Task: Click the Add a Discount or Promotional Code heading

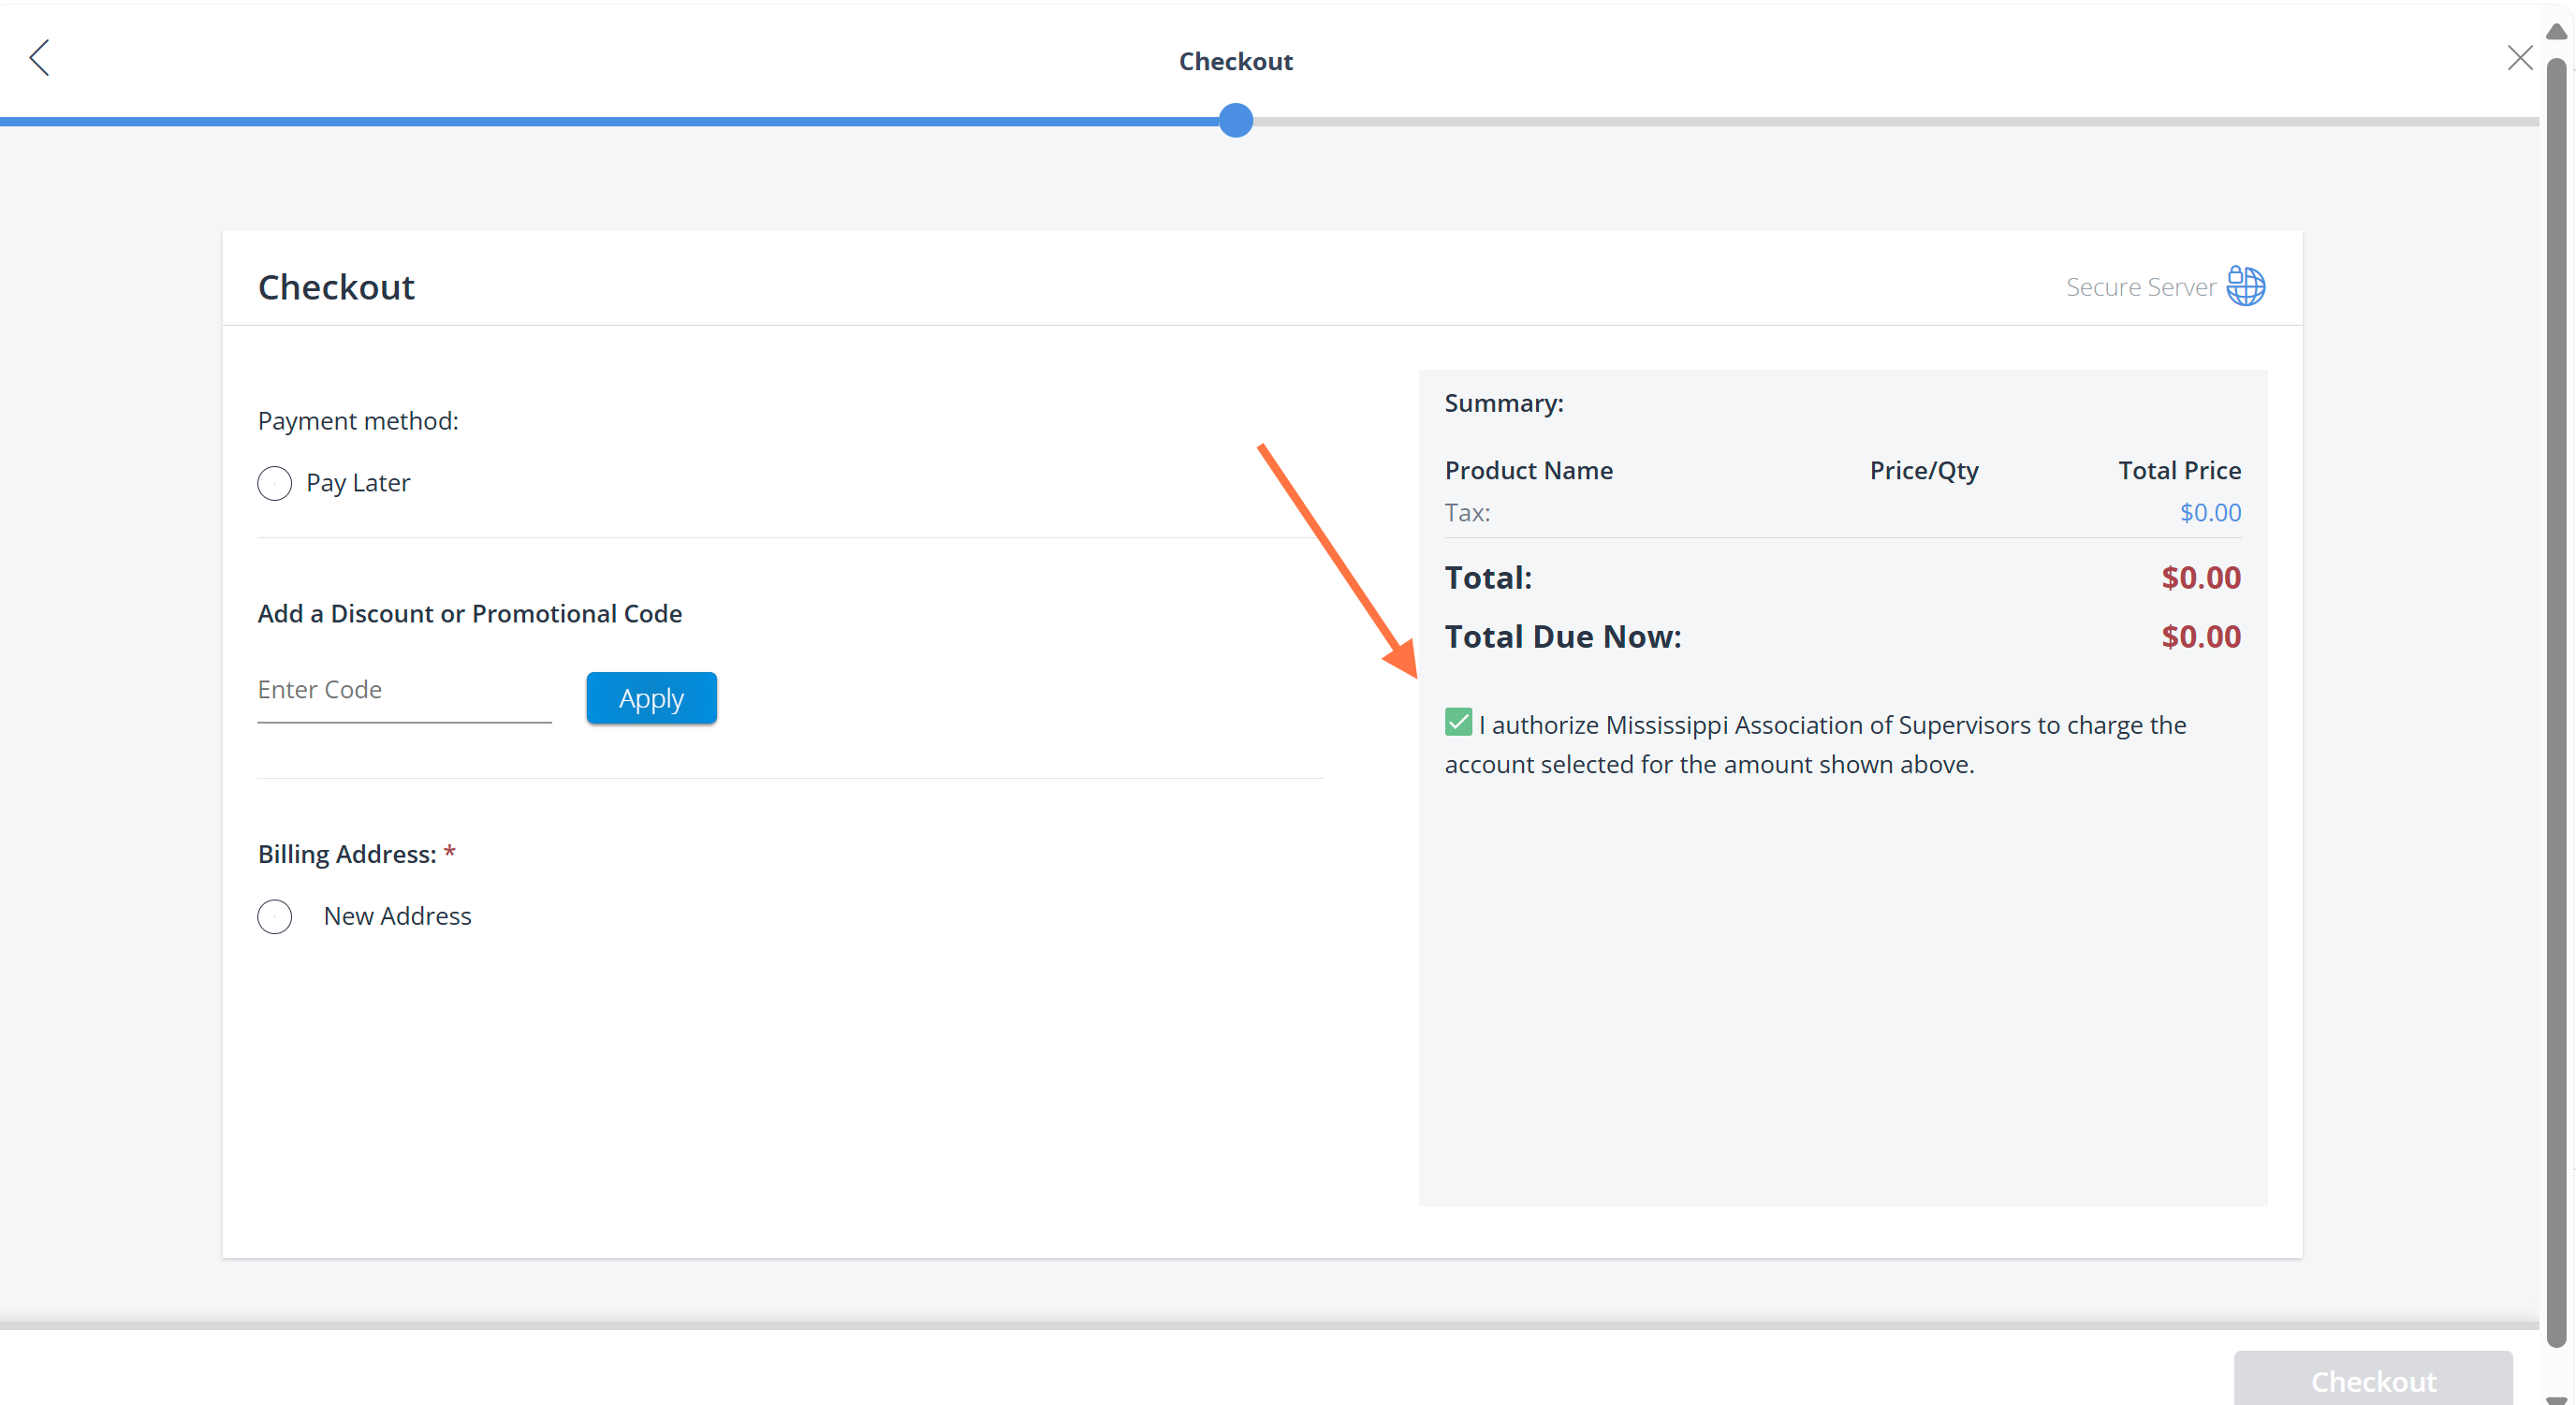Action: pos(470,614)
